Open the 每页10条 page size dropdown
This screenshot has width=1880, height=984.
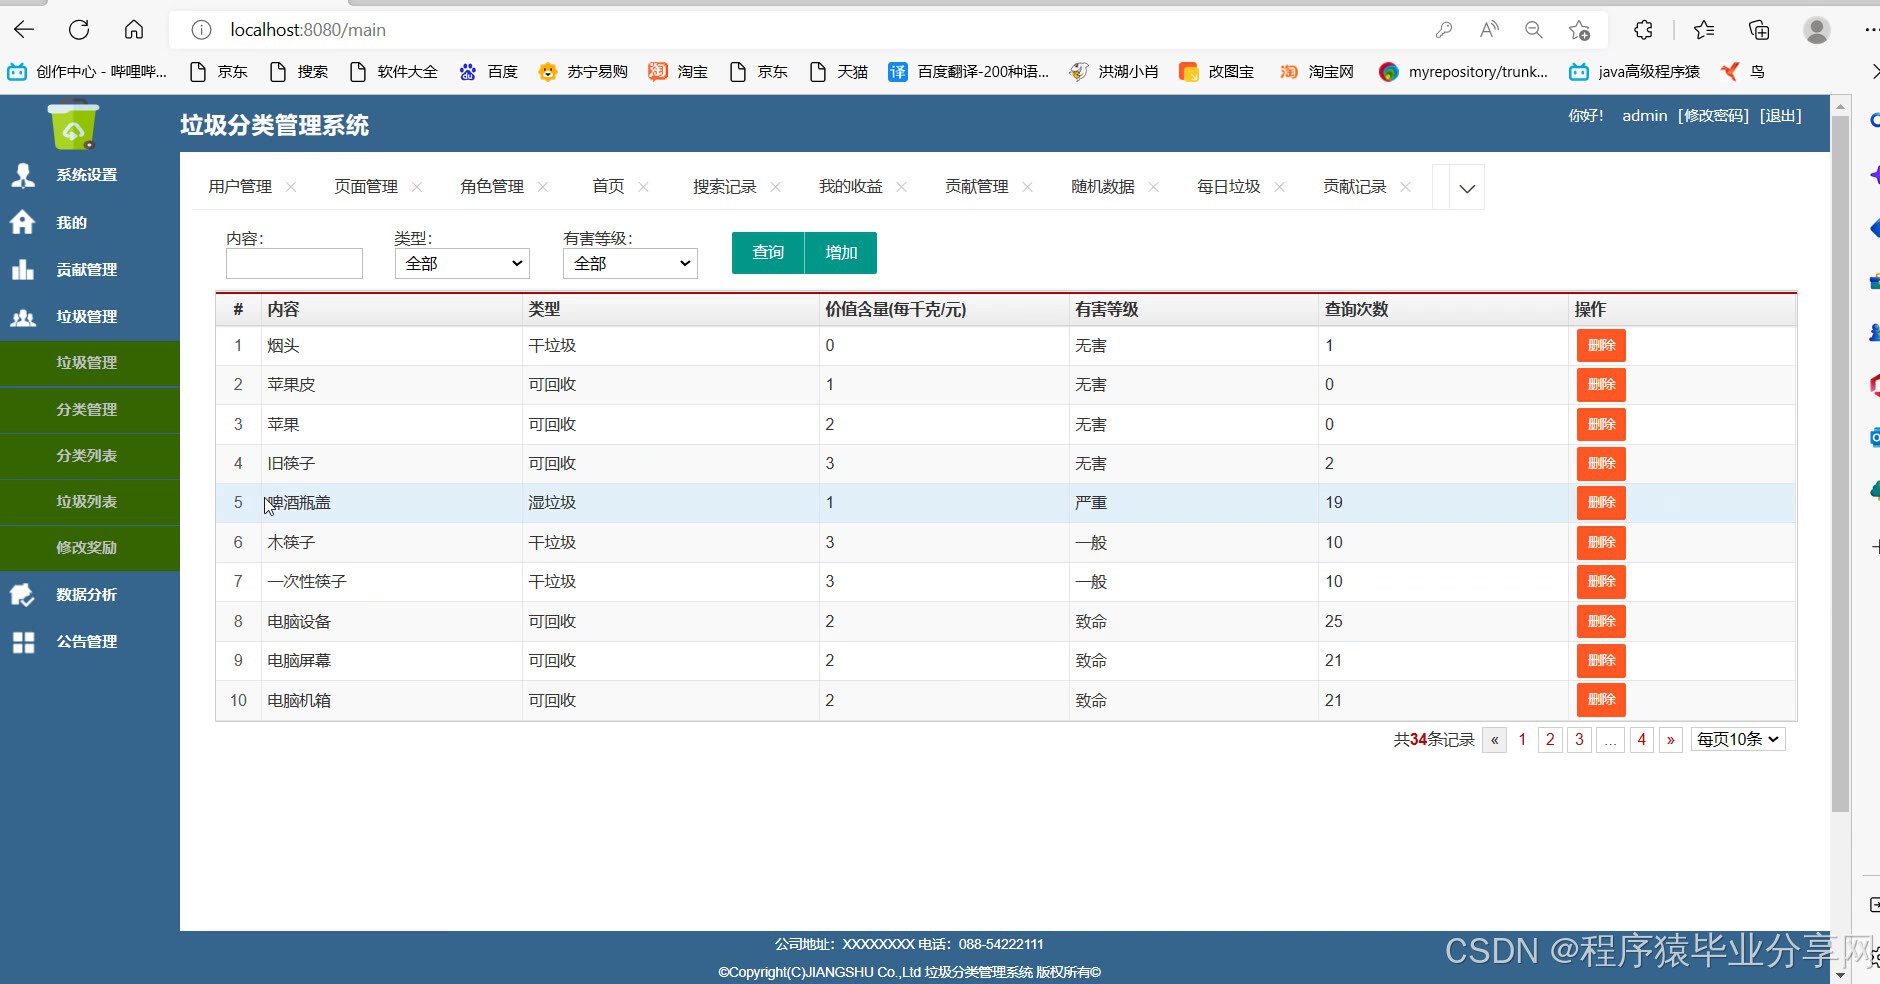coord(1738,739)
